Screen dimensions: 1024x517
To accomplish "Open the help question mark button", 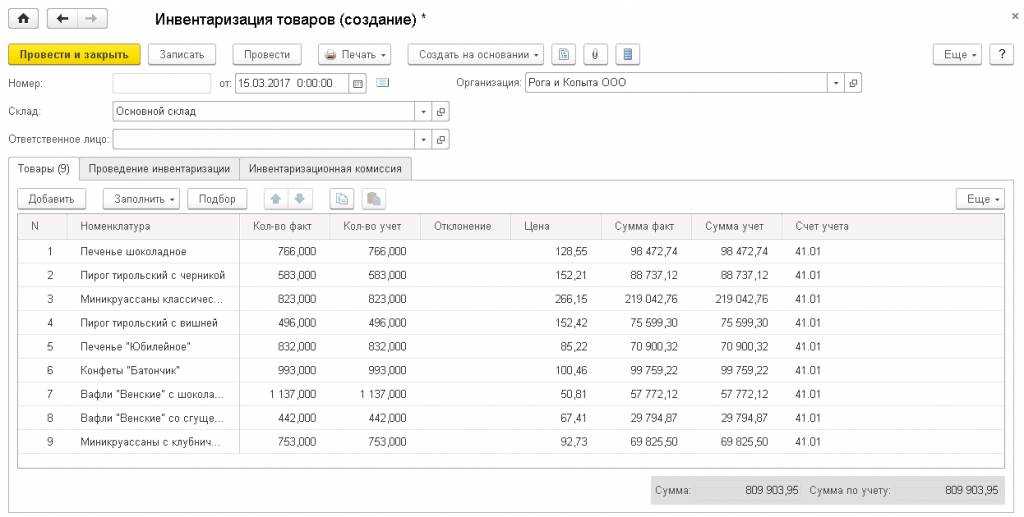I will point(1002,55).
